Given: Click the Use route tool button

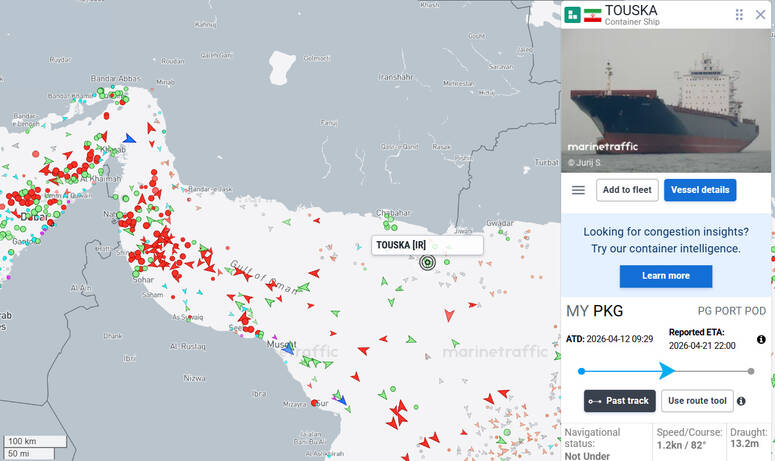Looking at the screenshot, I should point(697,401).
